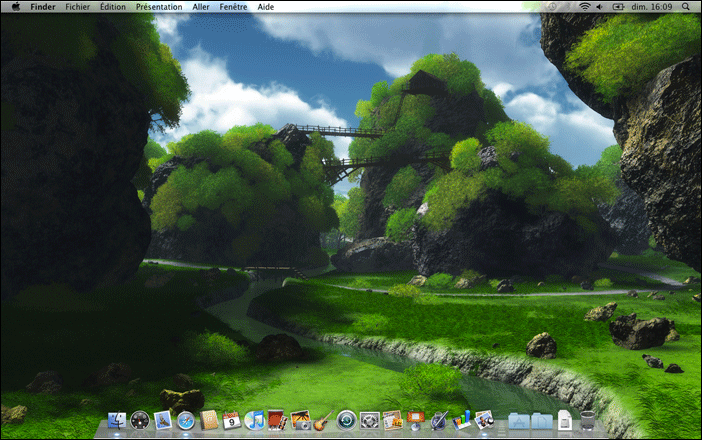
Task: Open the Aller menu
Action: point(201,7)
